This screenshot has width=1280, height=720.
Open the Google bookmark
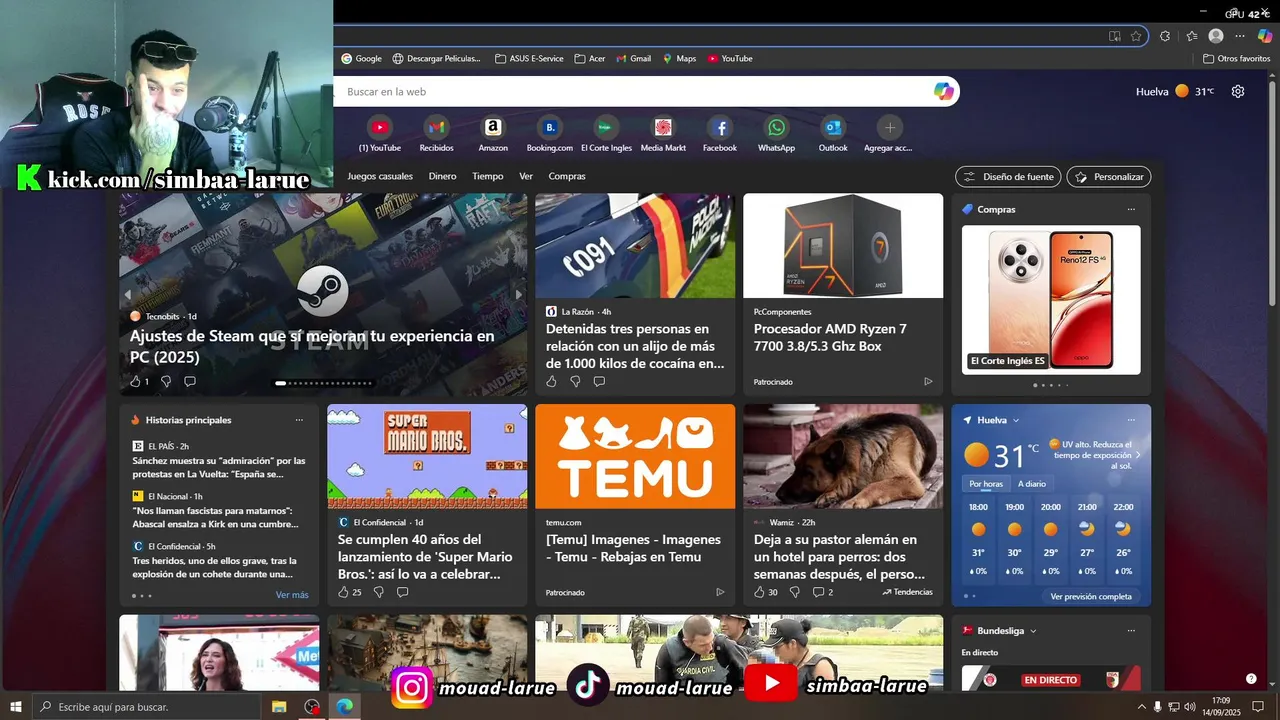[361, 59]
